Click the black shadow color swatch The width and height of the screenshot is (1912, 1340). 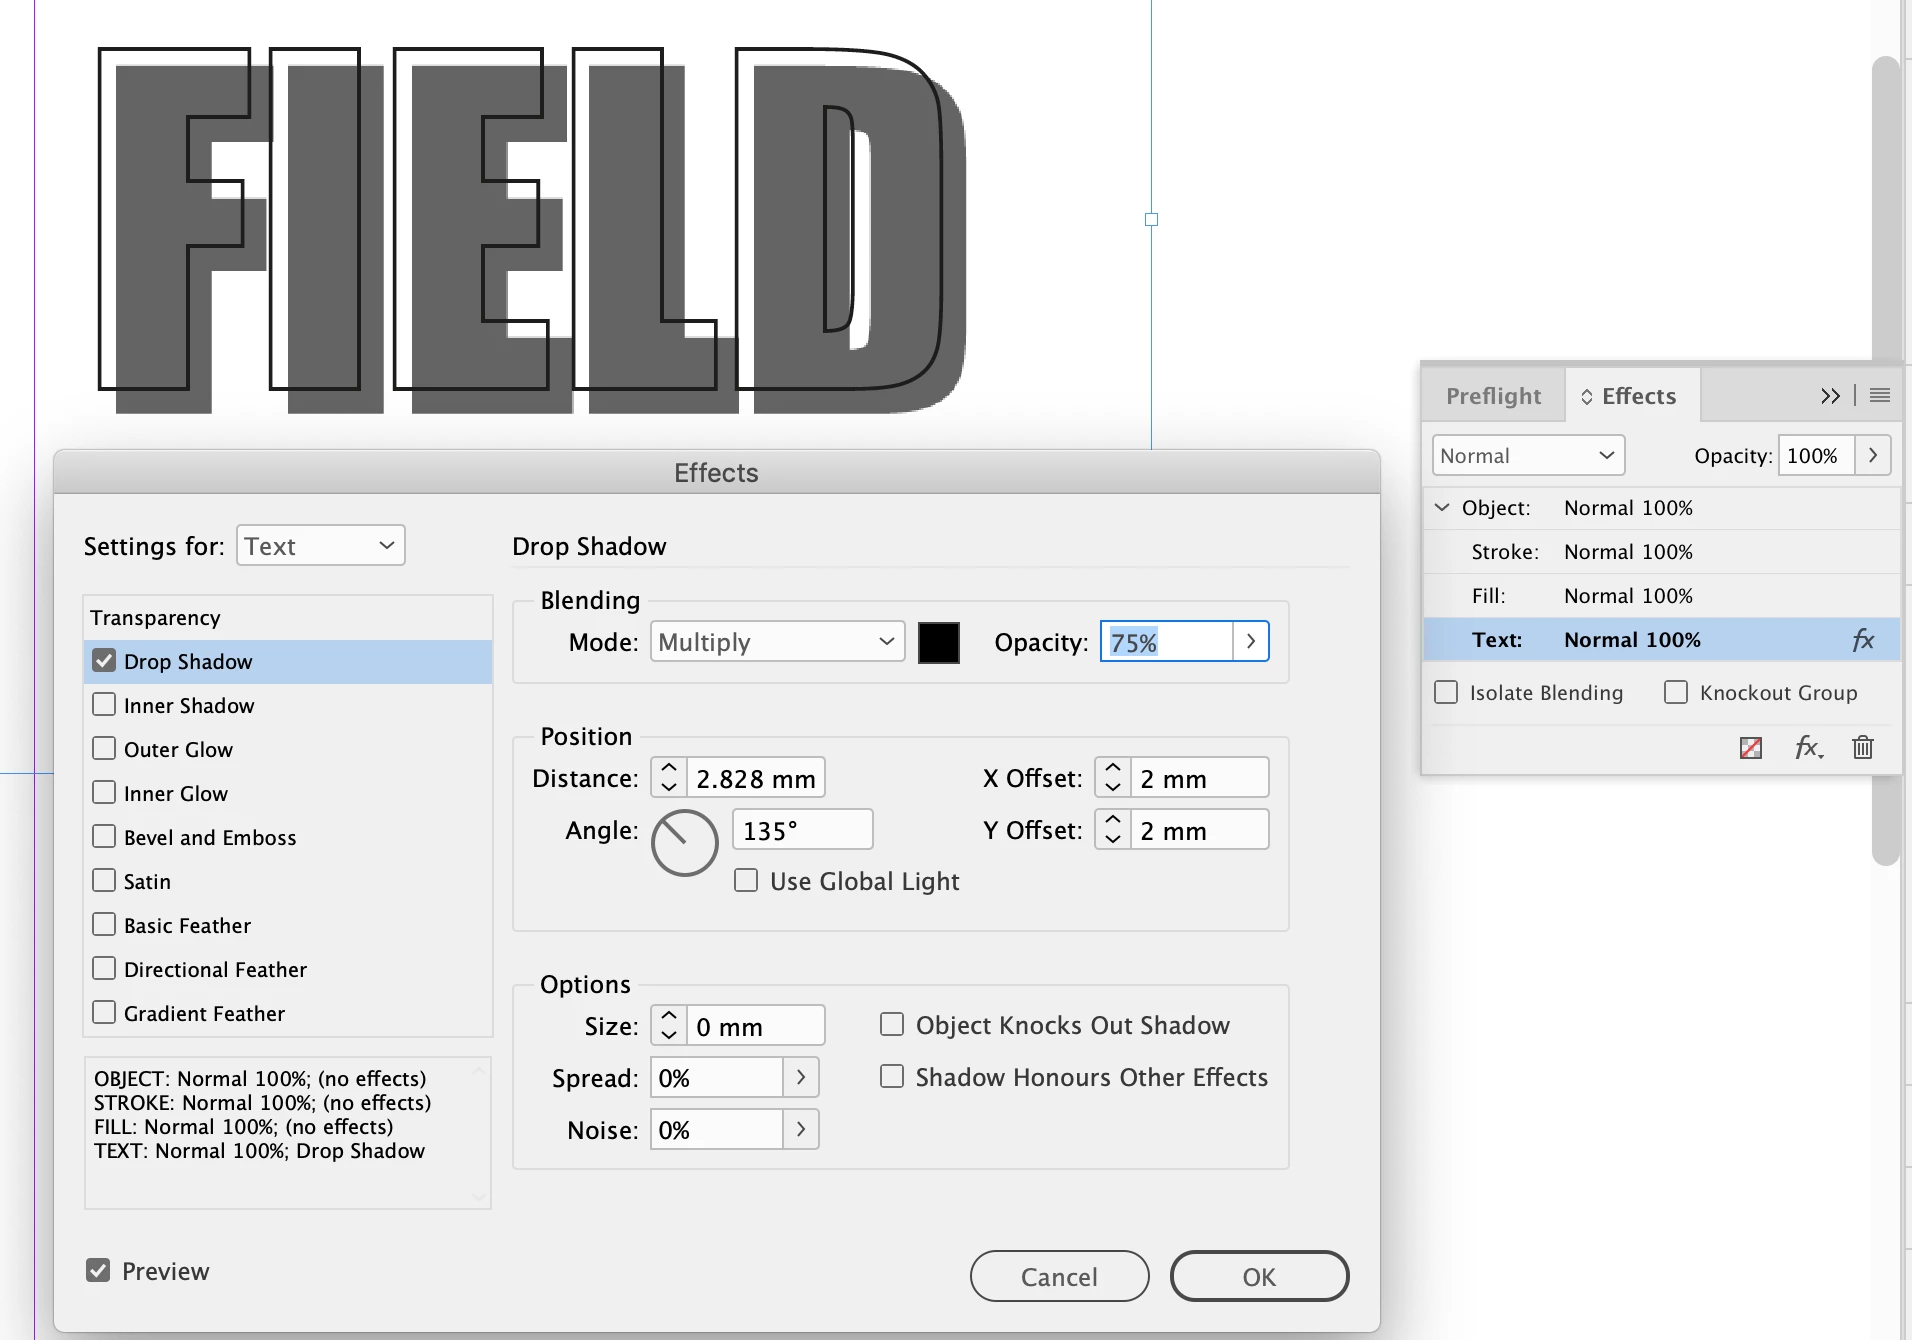tap(939, 642)
